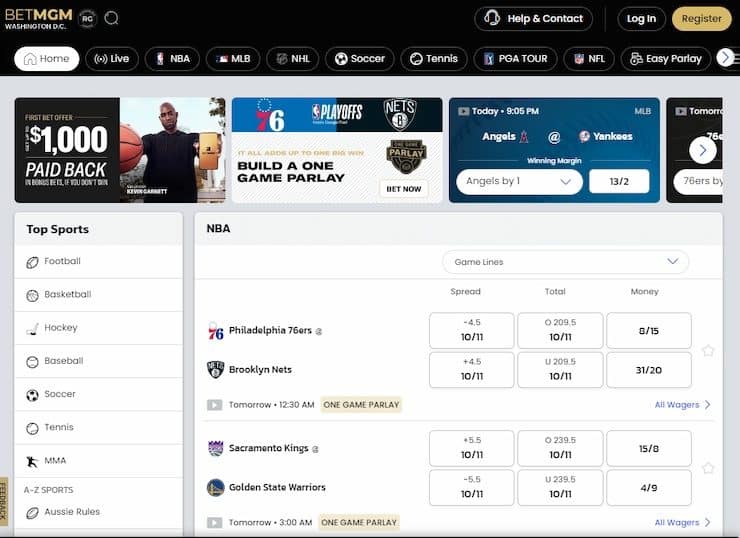This screenshot has width=740, height=538.
Task: Select Under 239.5 total at 10/11
Action: click(x=560, y=488)
